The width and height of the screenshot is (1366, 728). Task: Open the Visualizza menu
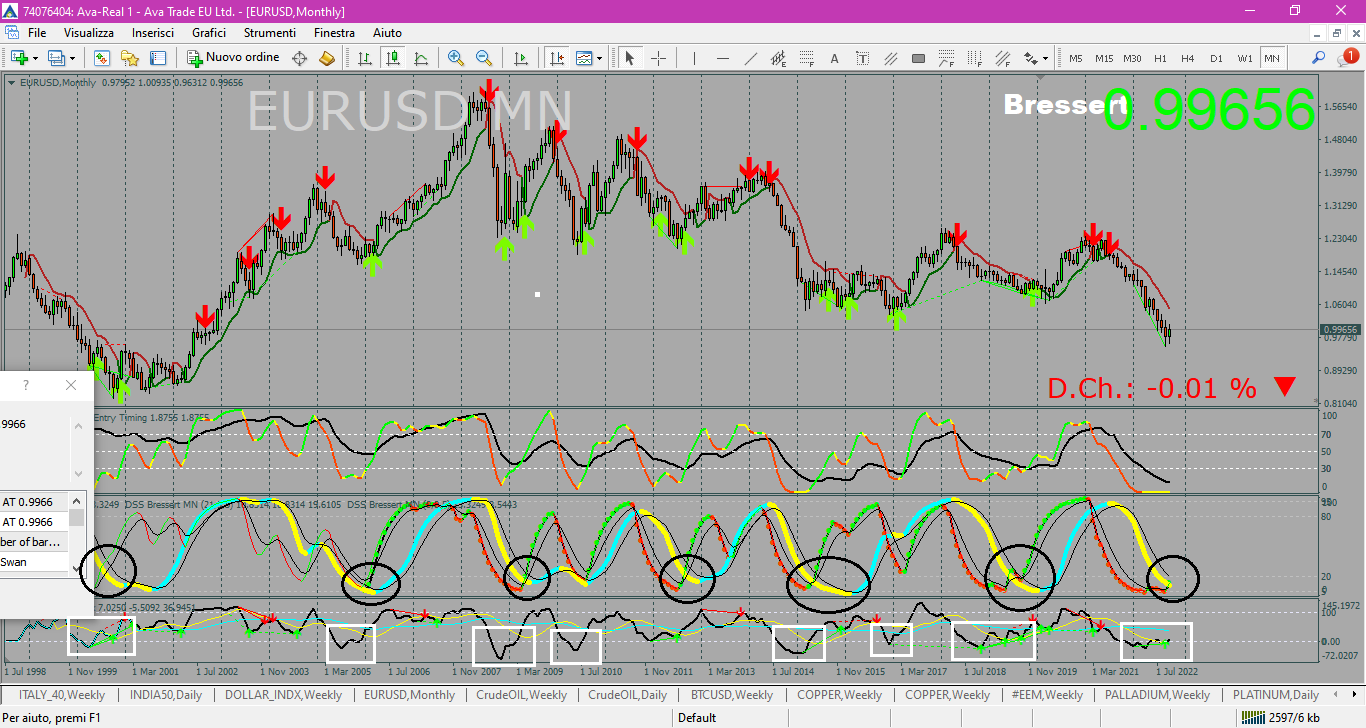pyautogui.click(x=89, y=33)
